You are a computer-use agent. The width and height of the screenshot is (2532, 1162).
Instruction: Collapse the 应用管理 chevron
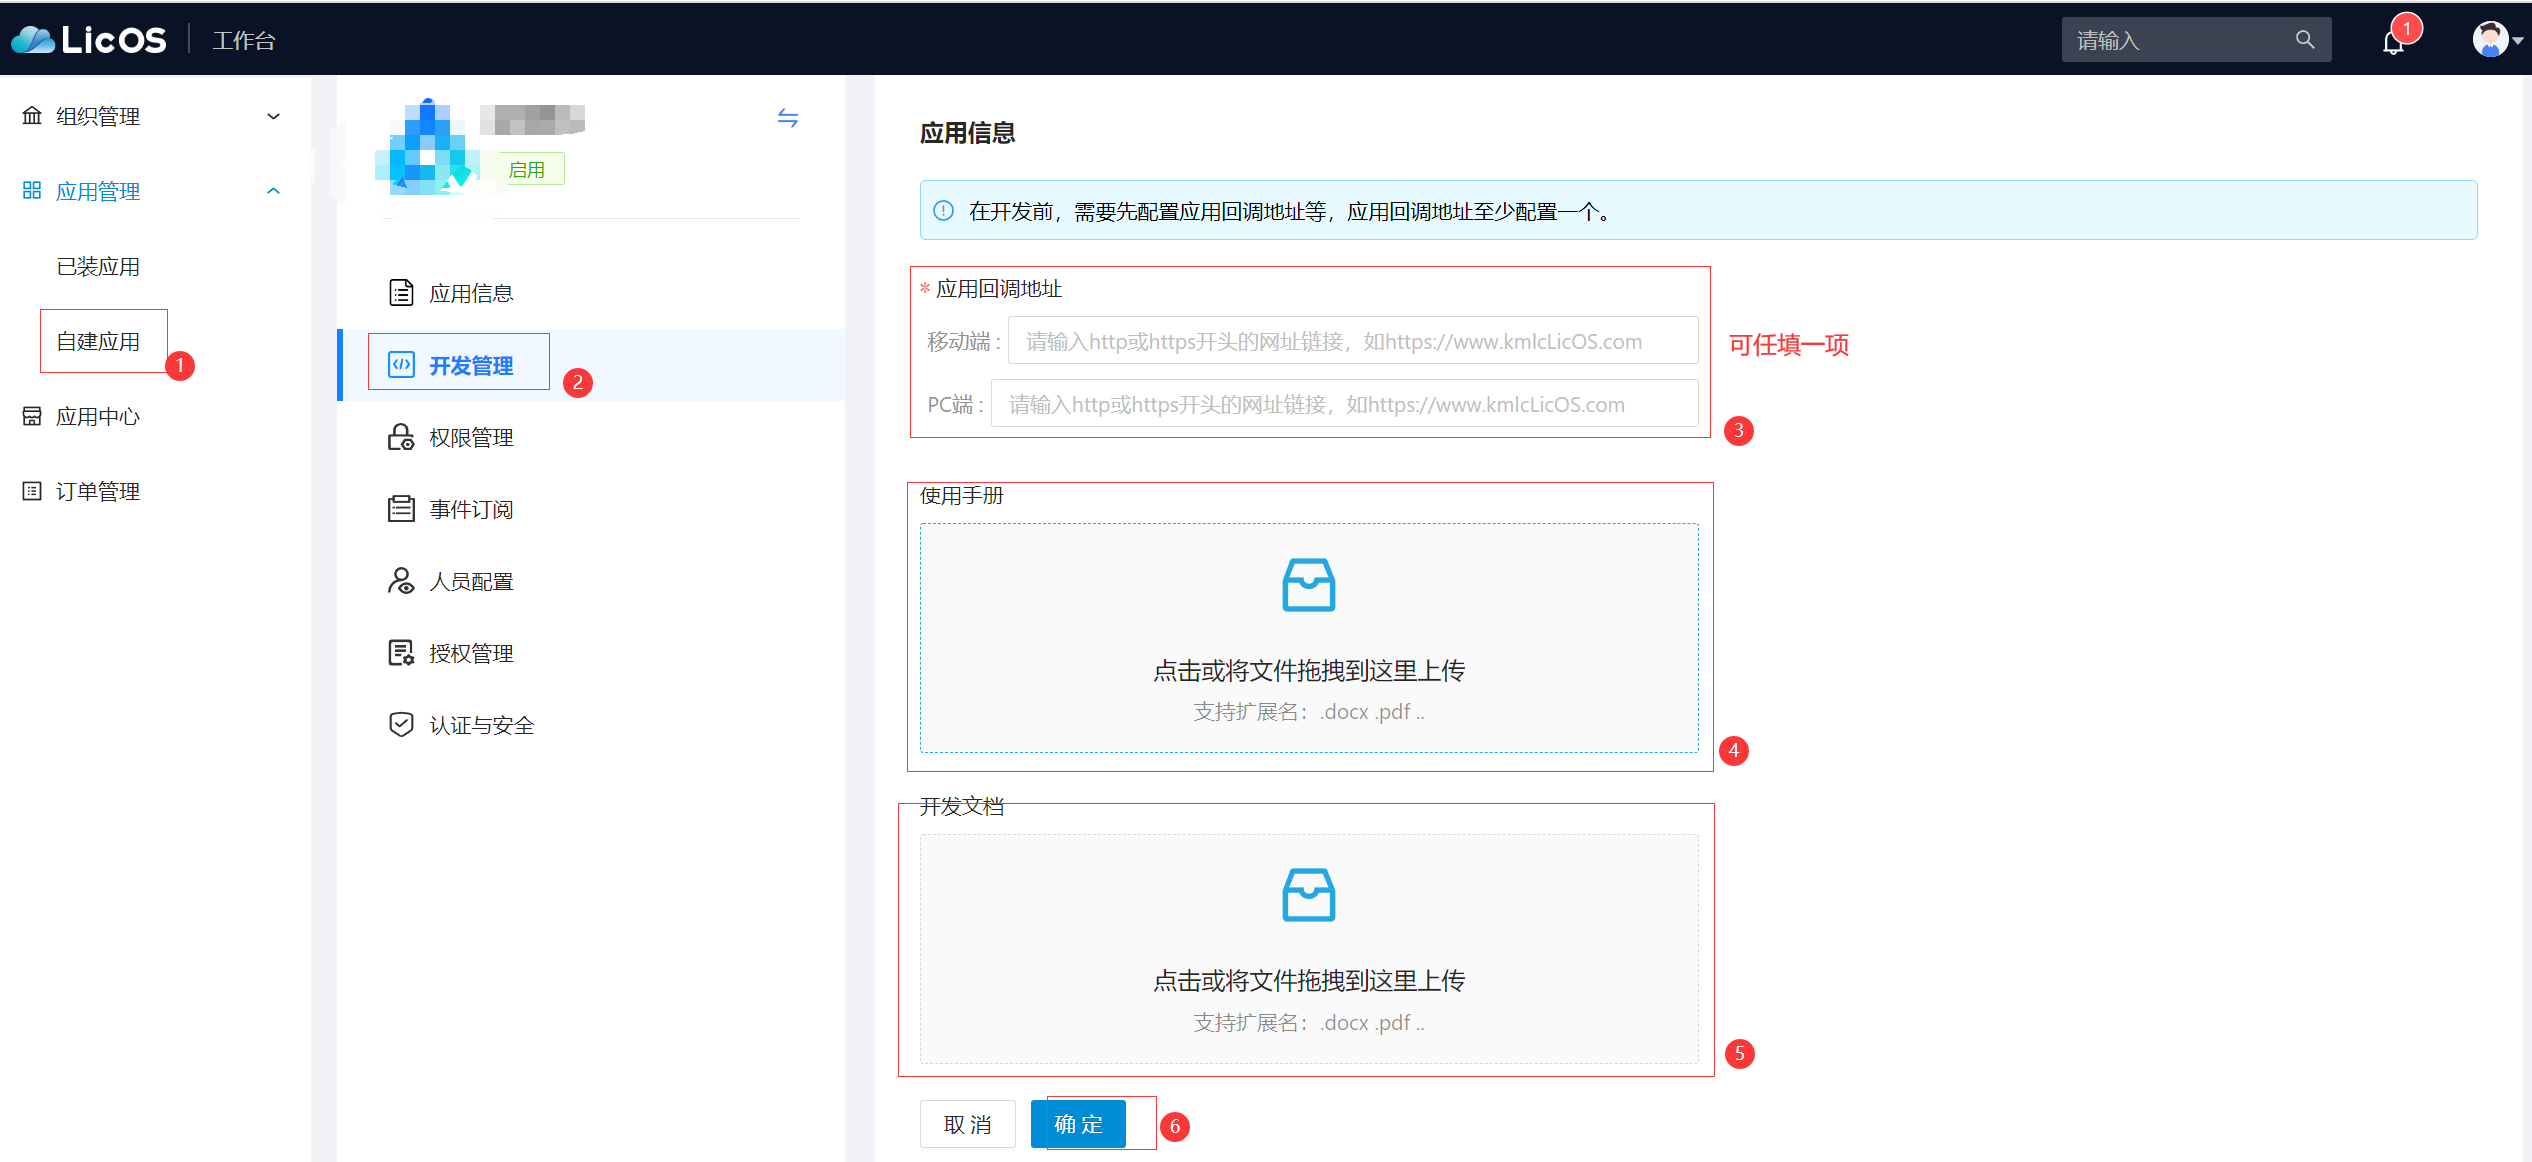[x=273, y=190]
